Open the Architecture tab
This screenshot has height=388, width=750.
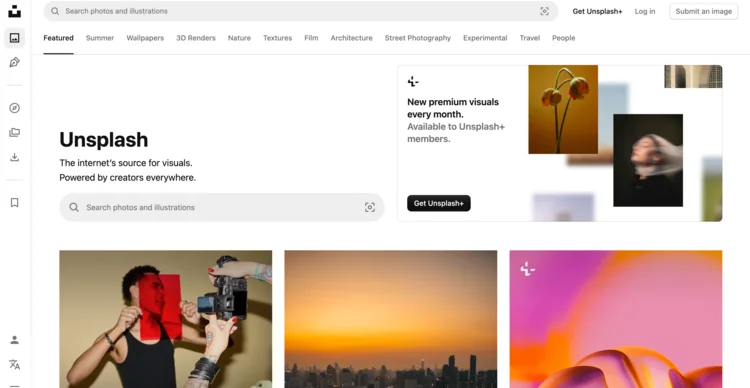(x=352, y=38)
